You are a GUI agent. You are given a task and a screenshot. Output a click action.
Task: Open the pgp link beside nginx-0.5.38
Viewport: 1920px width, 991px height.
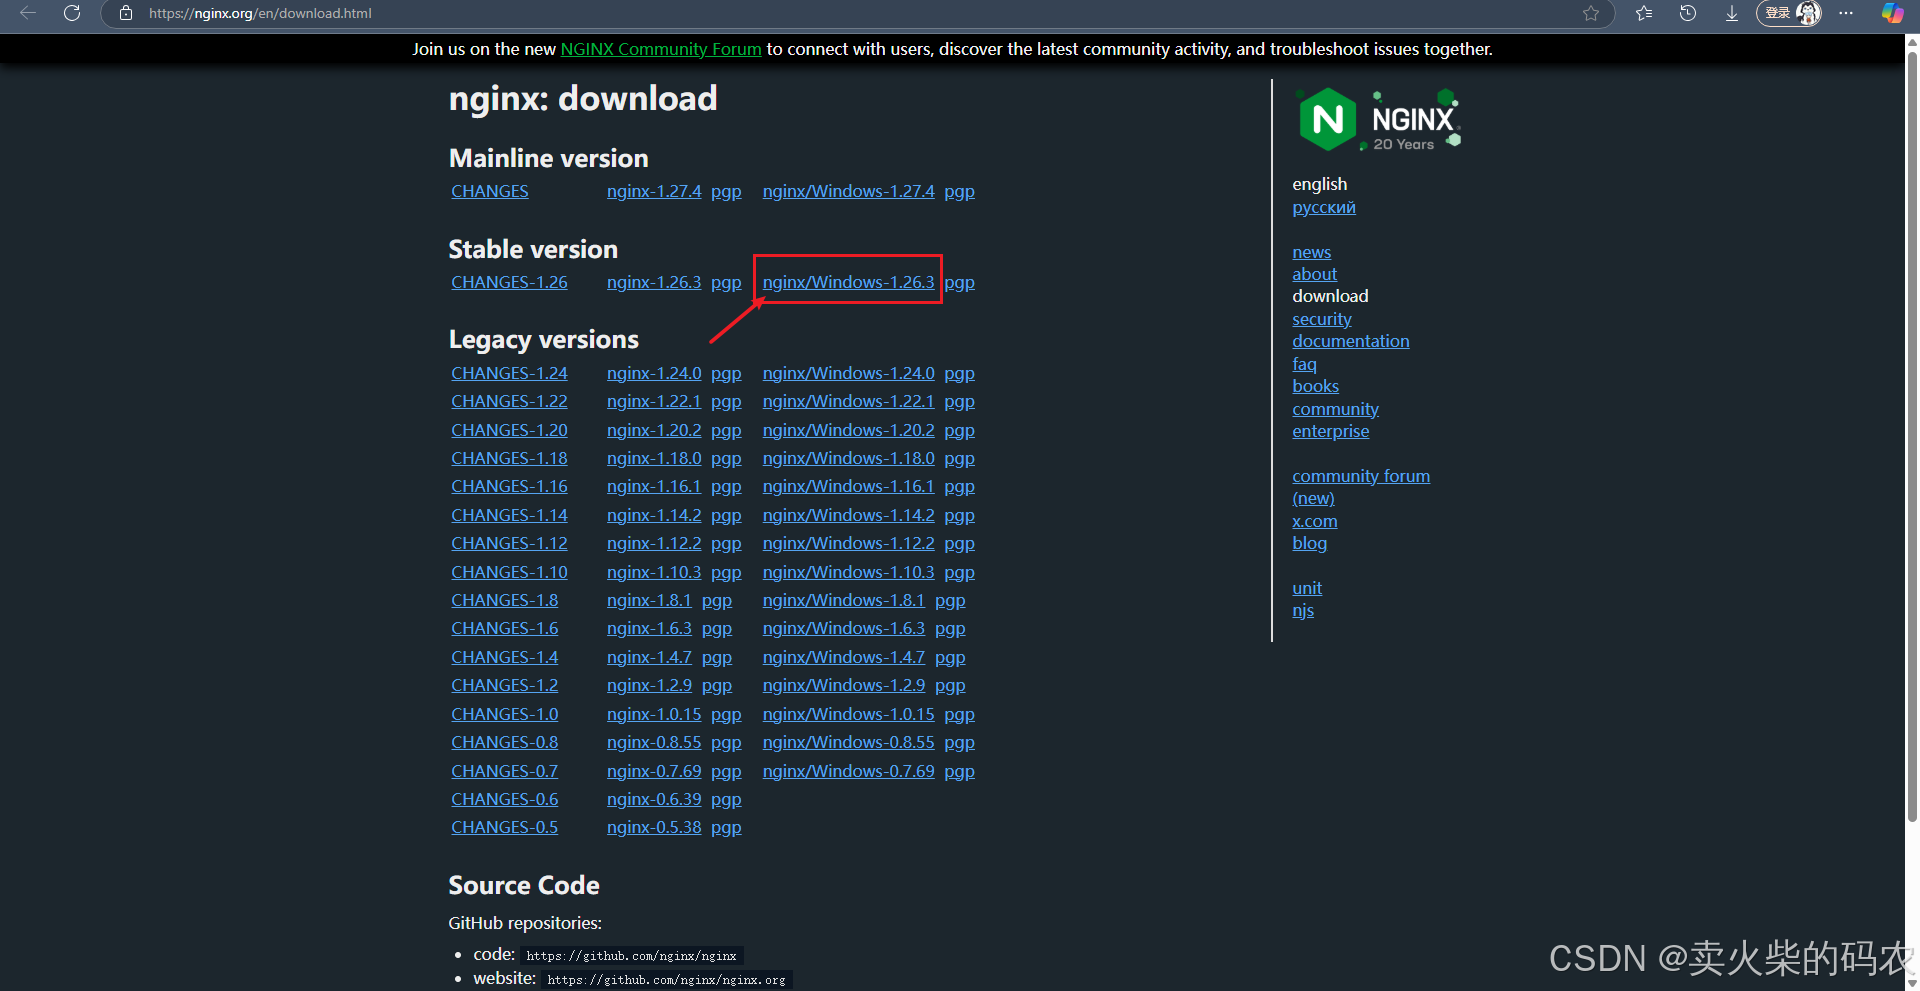726,827
